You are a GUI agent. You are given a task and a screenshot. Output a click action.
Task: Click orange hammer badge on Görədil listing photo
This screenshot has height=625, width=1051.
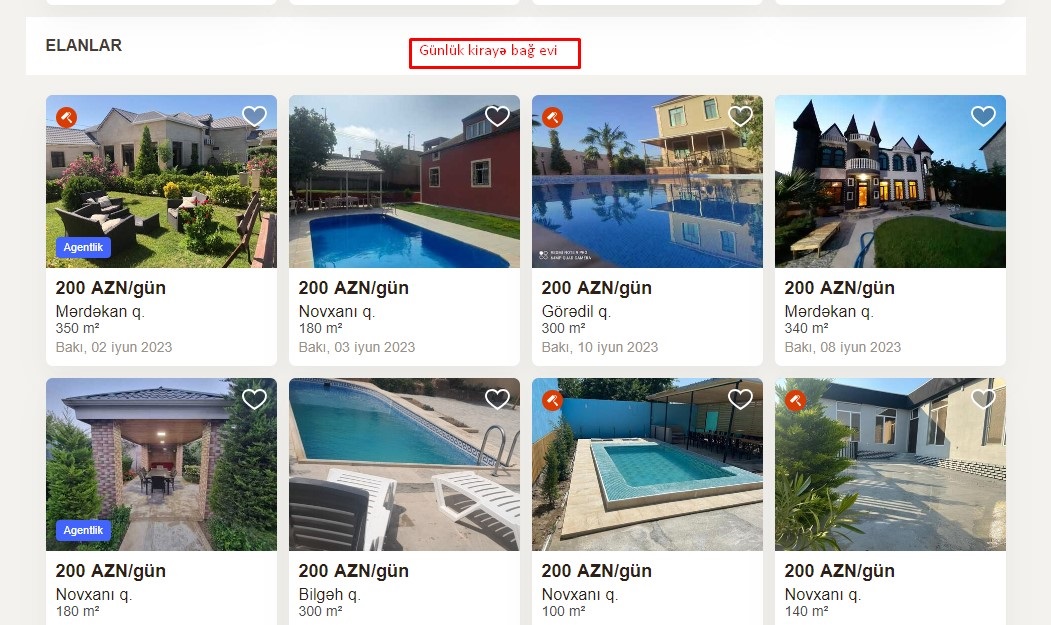click(x=552, y=117)
